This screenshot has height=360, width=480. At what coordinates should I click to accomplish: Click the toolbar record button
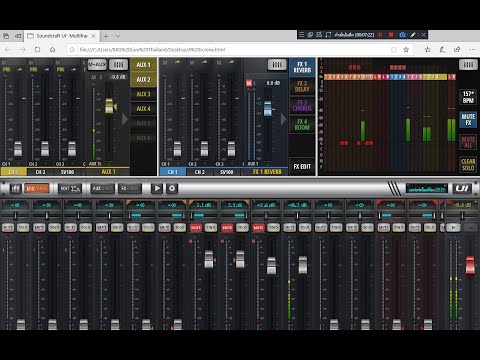coord(172,189)
